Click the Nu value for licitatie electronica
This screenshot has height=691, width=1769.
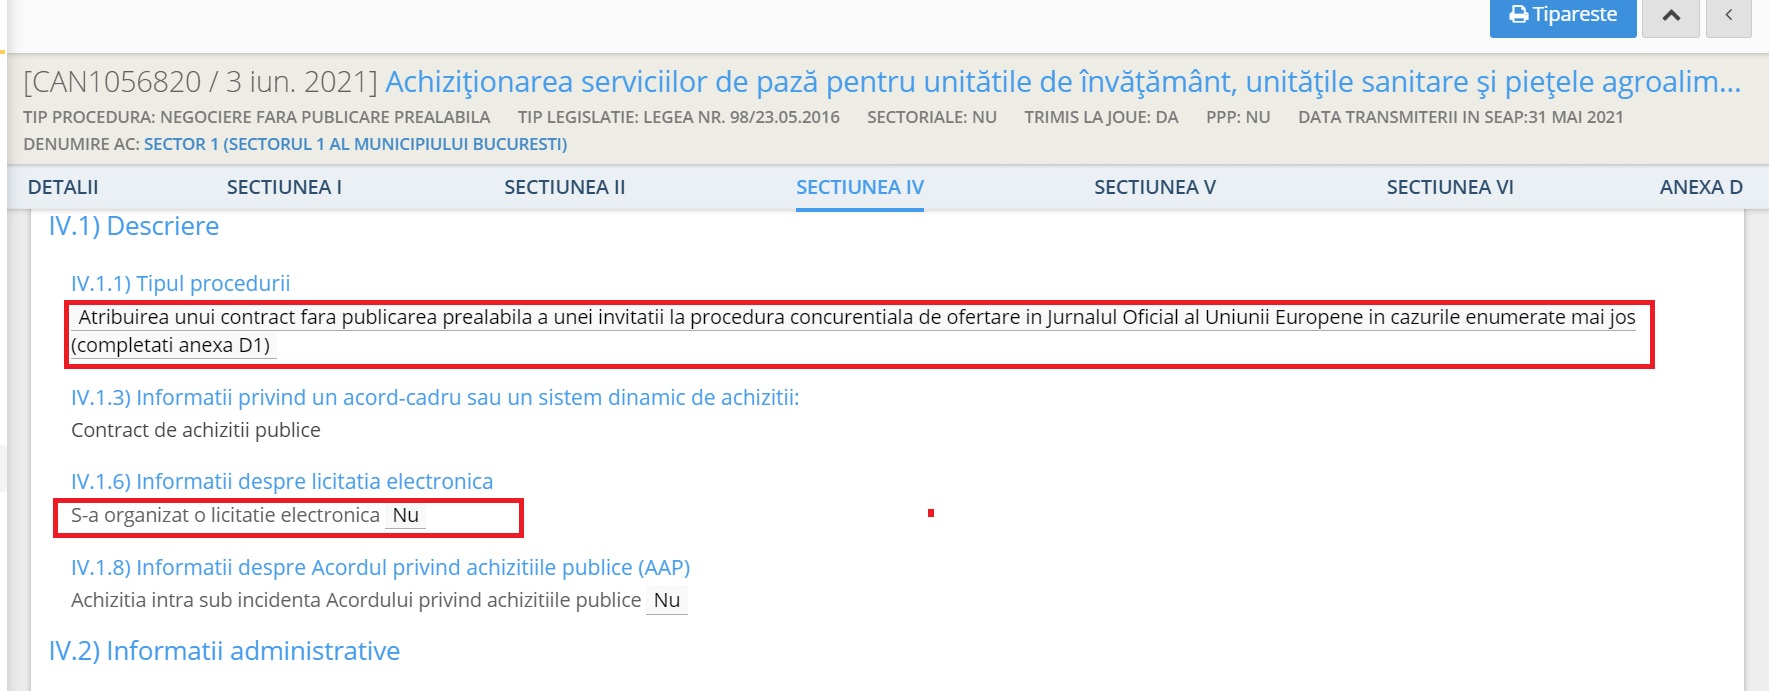click(x=405, y=516)
